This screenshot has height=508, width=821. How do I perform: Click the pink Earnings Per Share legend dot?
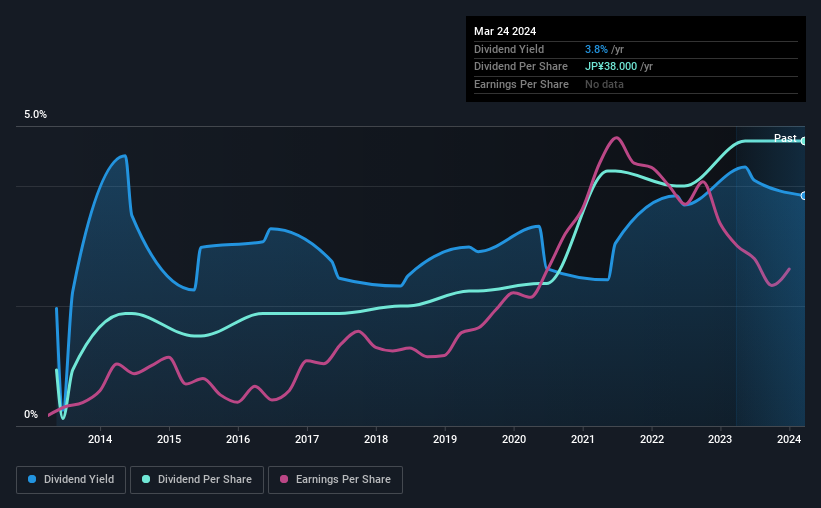pyautogui.click(x=284, y=480)
